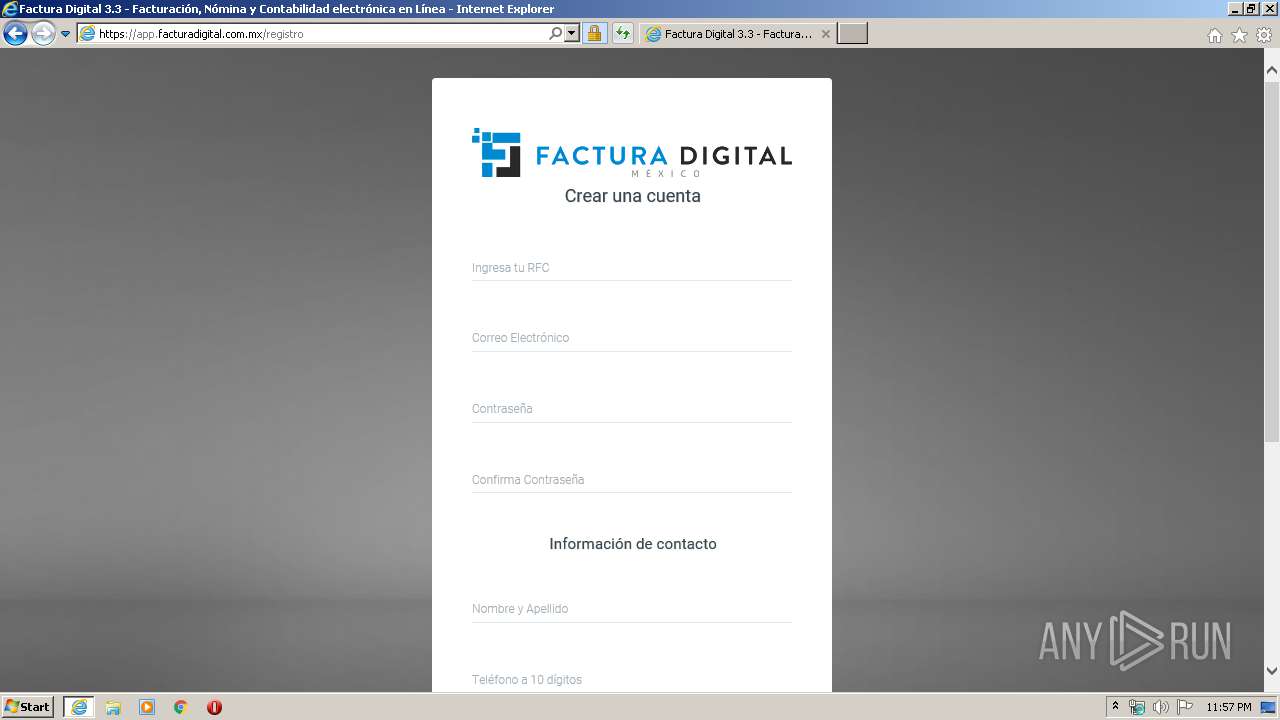
Task: Click the Contraseña field
Action: click(631, 409)
